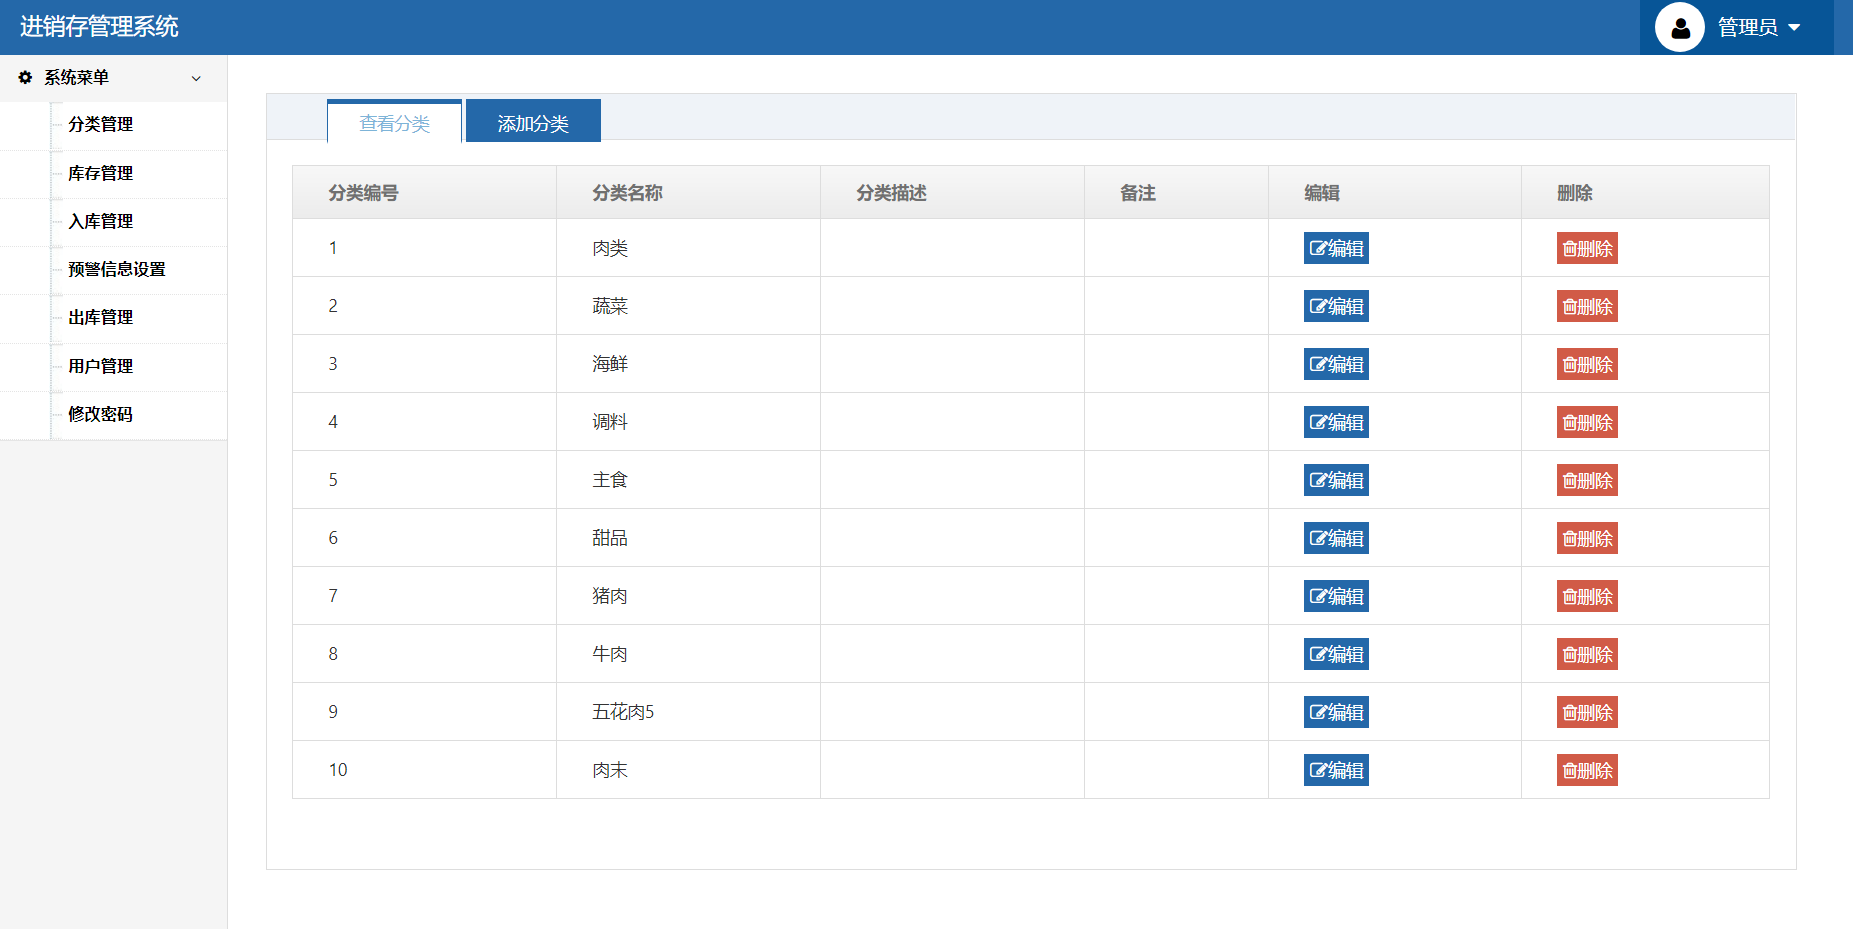Edit the 肉类 category row

1336,248
